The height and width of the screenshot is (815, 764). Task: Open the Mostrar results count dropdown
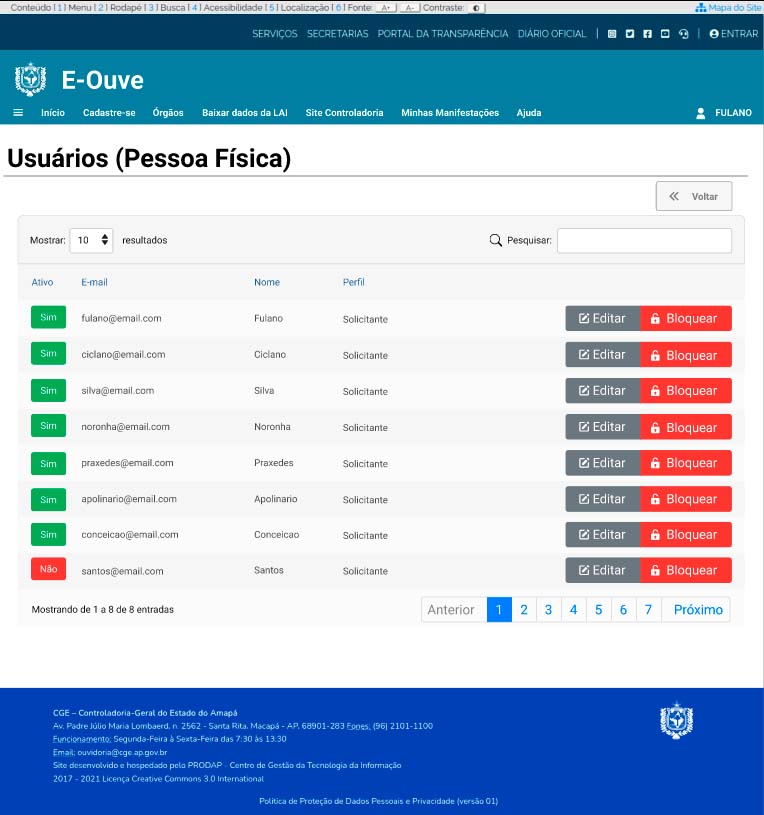click(x=91, y=240)
